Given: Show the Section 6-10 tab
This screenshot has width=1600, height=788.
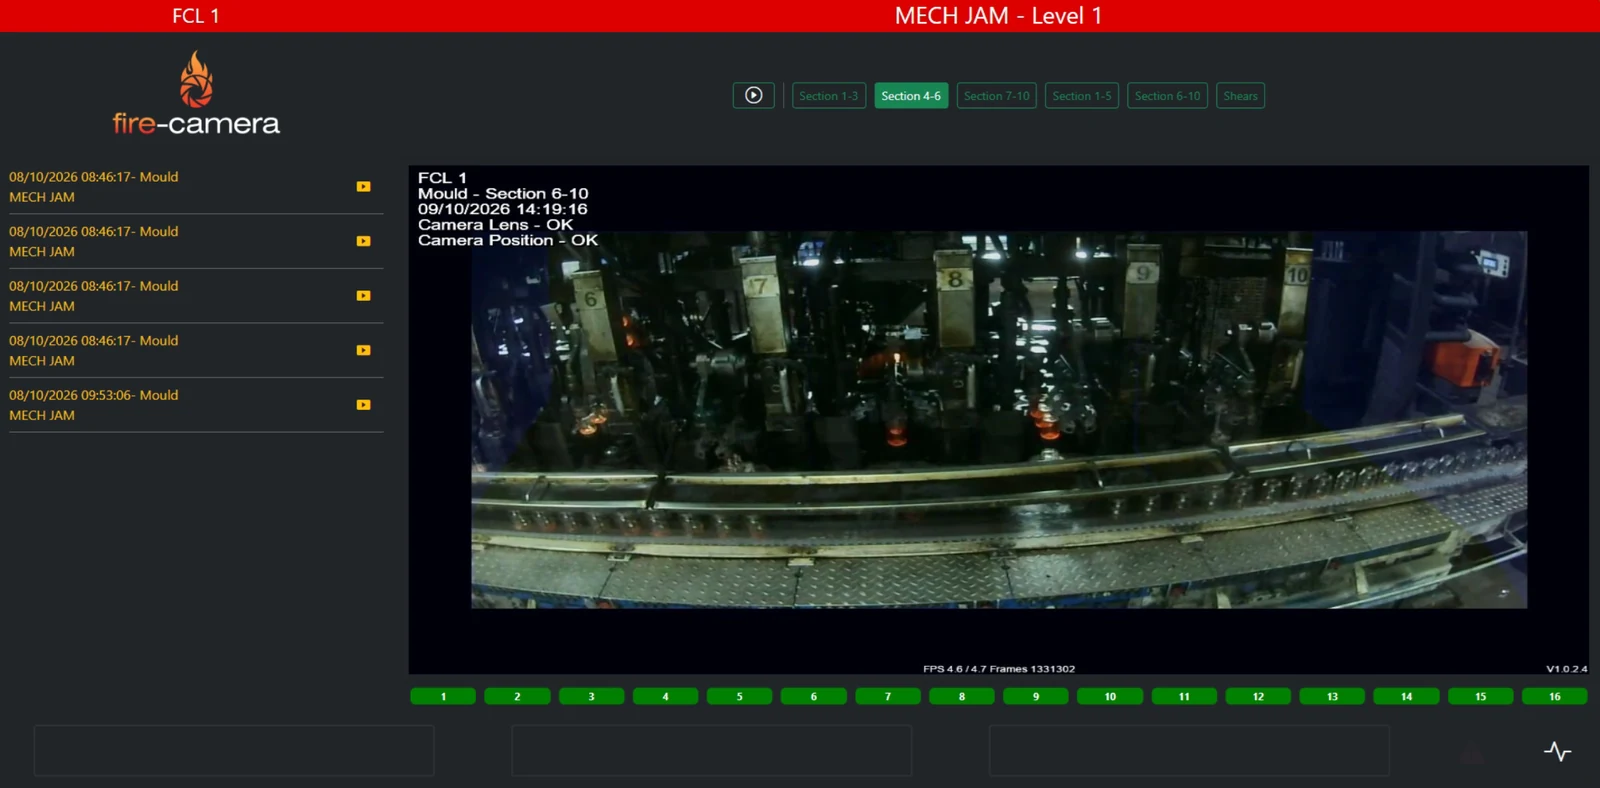Looking at the screenshot, I should [x=1168, y=96].
